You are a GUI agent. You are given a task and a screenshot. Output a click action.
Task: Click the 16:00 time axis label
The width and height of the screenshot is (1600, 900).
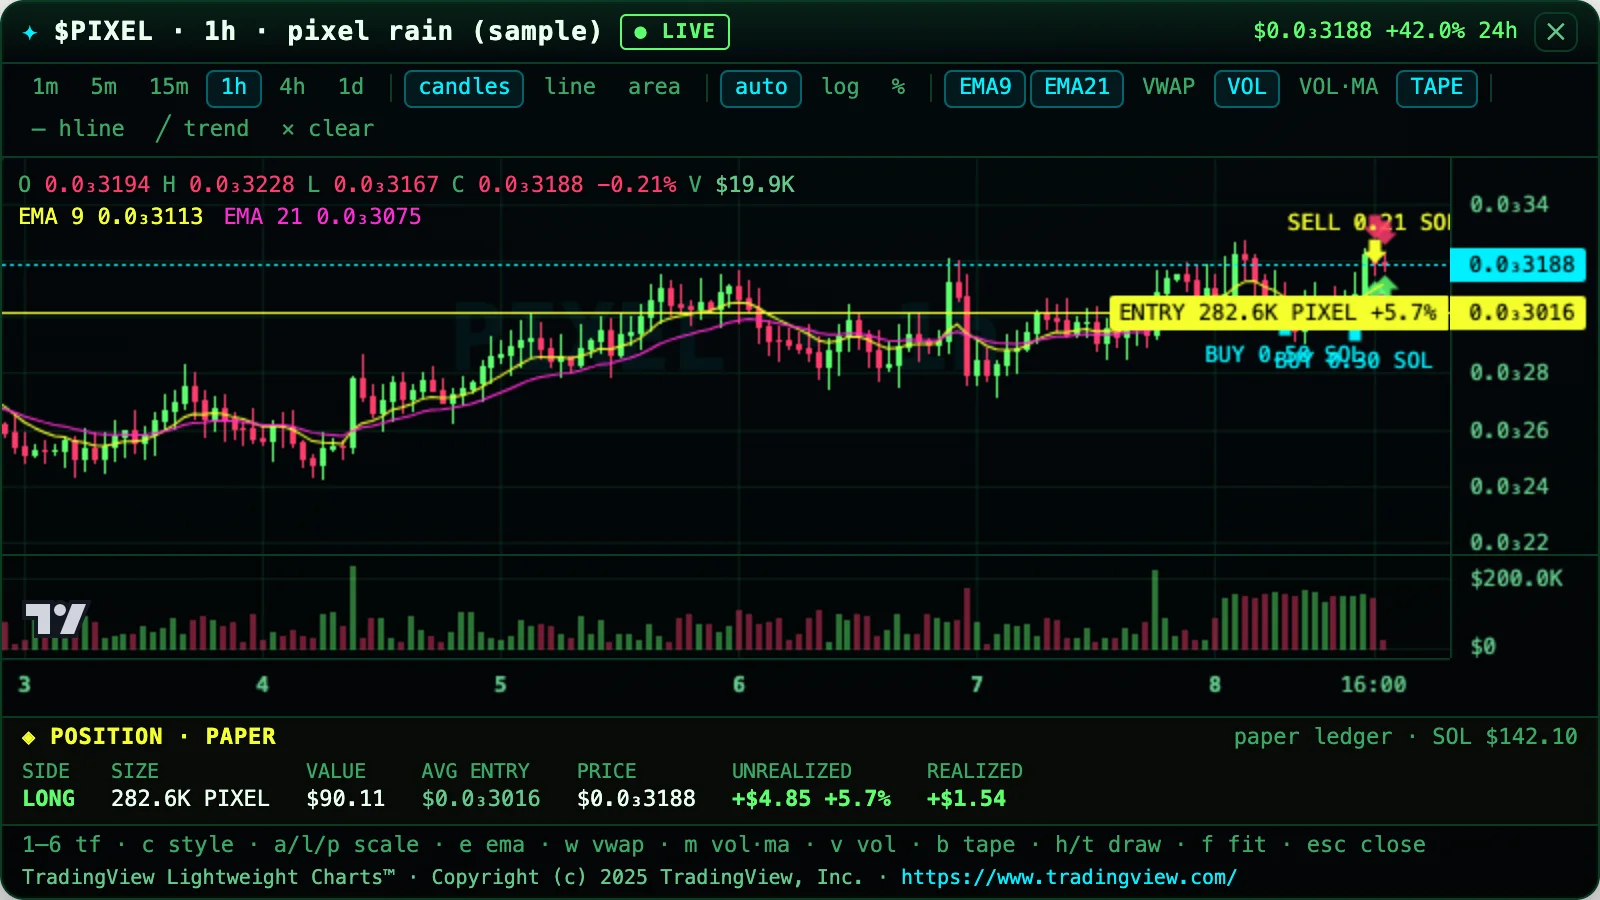click(x=1373, y=685)
